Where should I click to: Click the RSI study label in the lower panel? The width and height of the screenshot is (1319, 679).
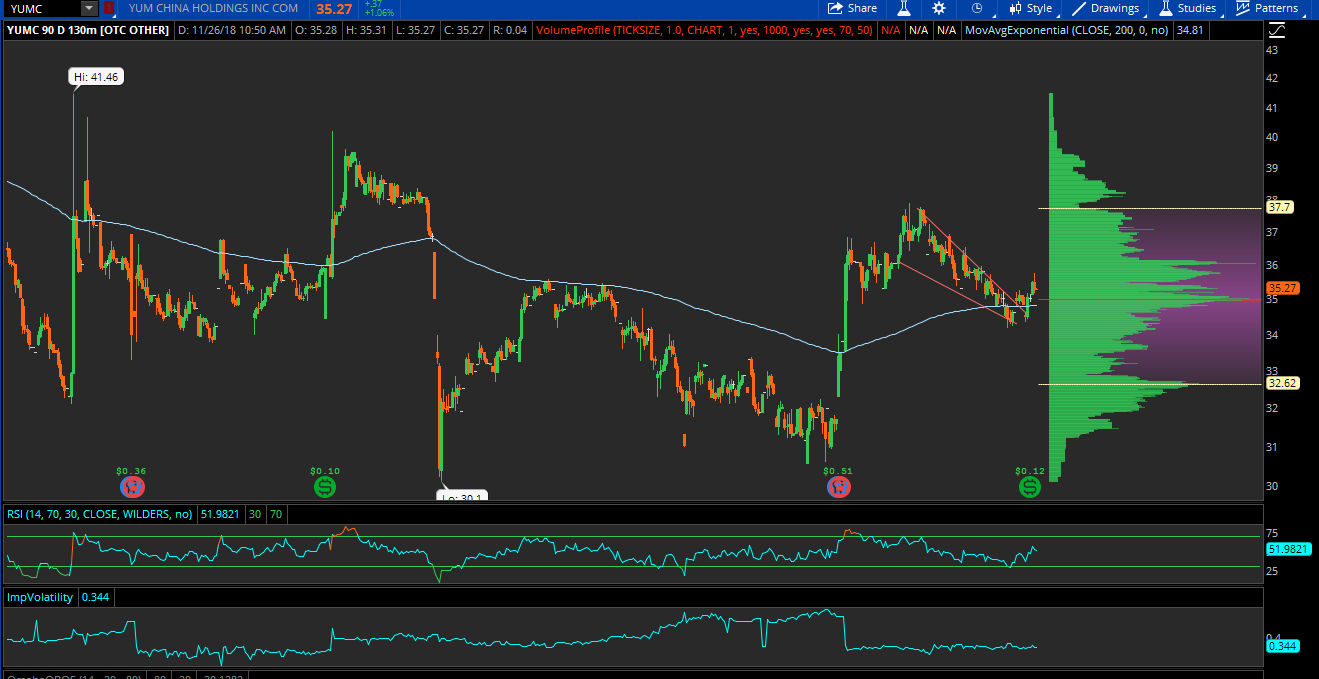(99, 514)
